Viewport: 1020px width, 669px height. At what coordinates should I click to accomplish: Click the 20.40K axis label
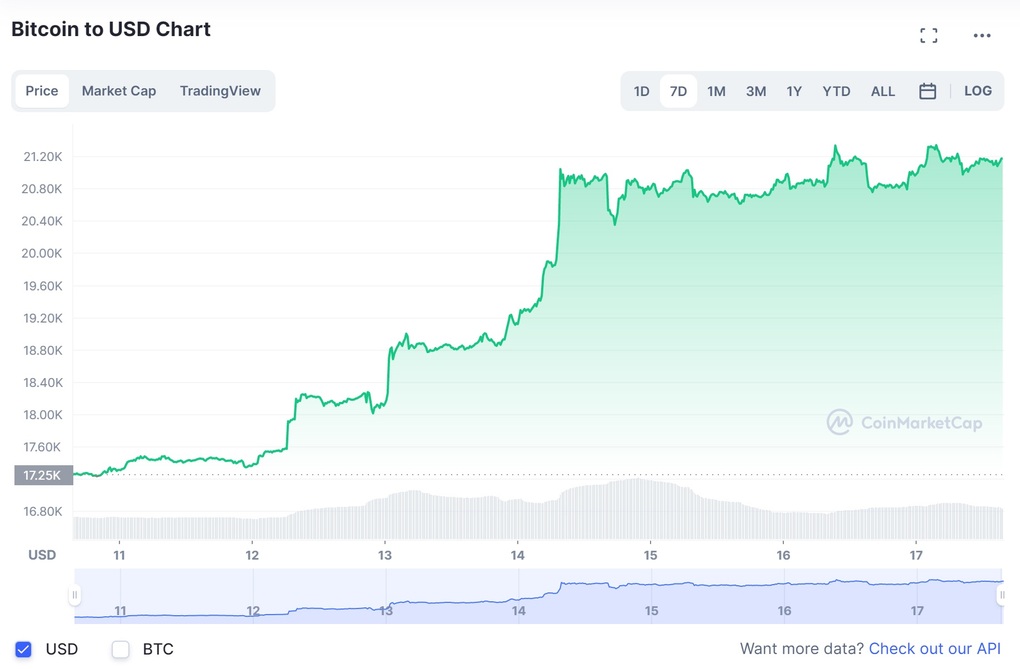point(42,221)
